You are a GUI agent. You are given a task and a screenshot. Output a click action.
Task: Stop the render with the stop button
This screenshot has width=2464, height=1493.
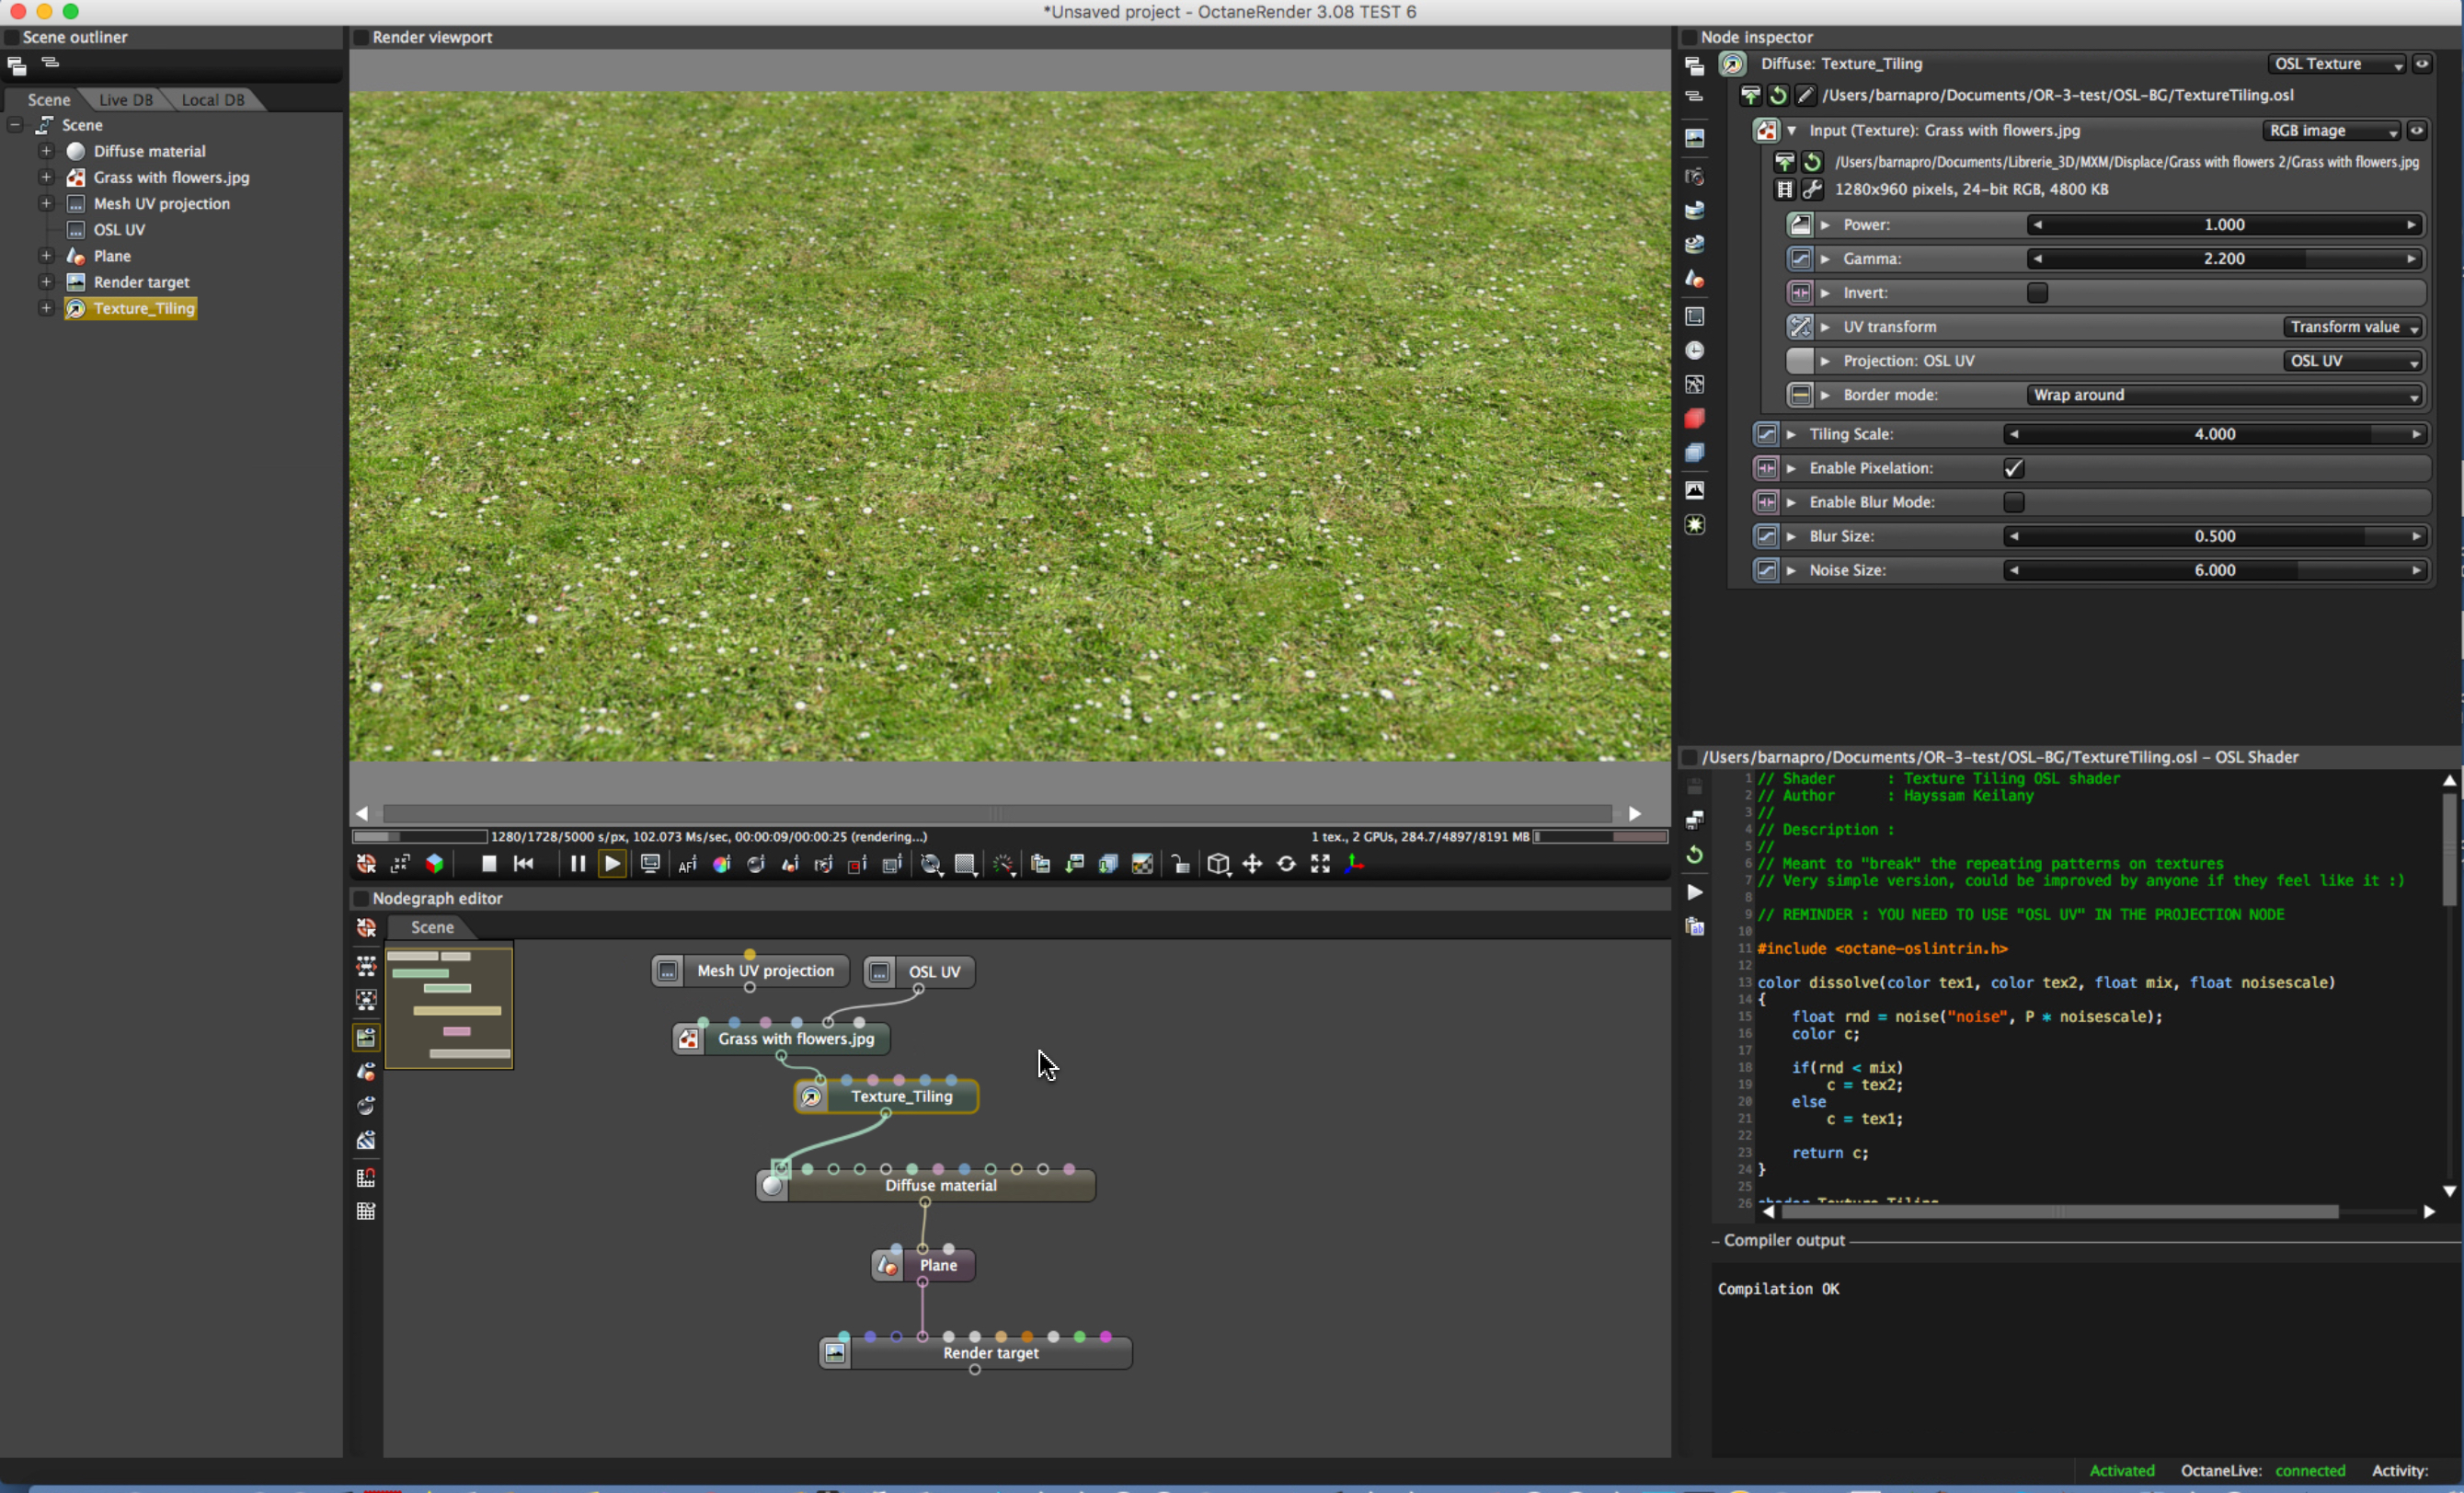(489, 864)
